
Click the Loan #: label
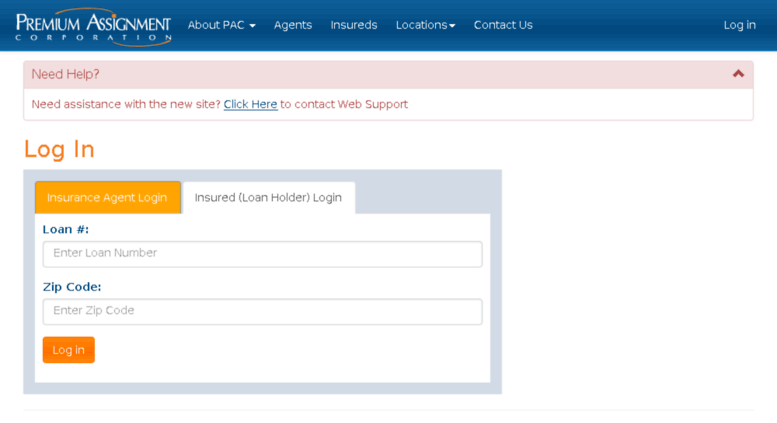click(65, 229)
